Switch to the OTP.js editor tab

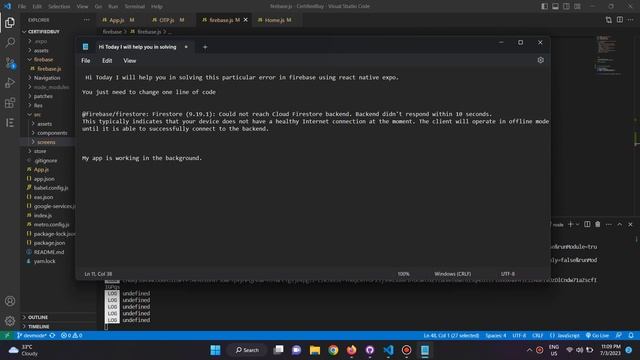click(168, 20)
